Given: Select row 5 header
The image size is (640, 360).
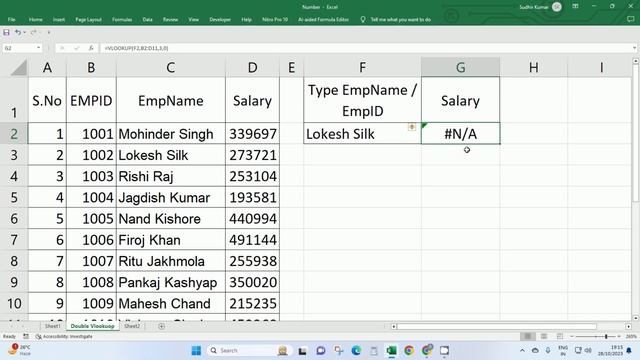Looking at the screenshot, I should [14, 198].
